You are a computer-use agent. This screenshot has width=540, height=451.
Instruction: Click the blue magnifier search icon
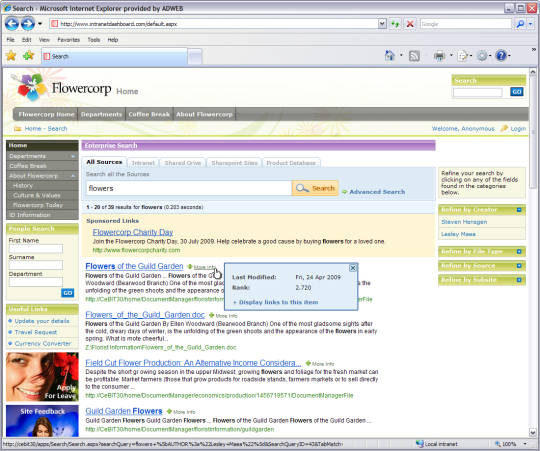(520, 24)
